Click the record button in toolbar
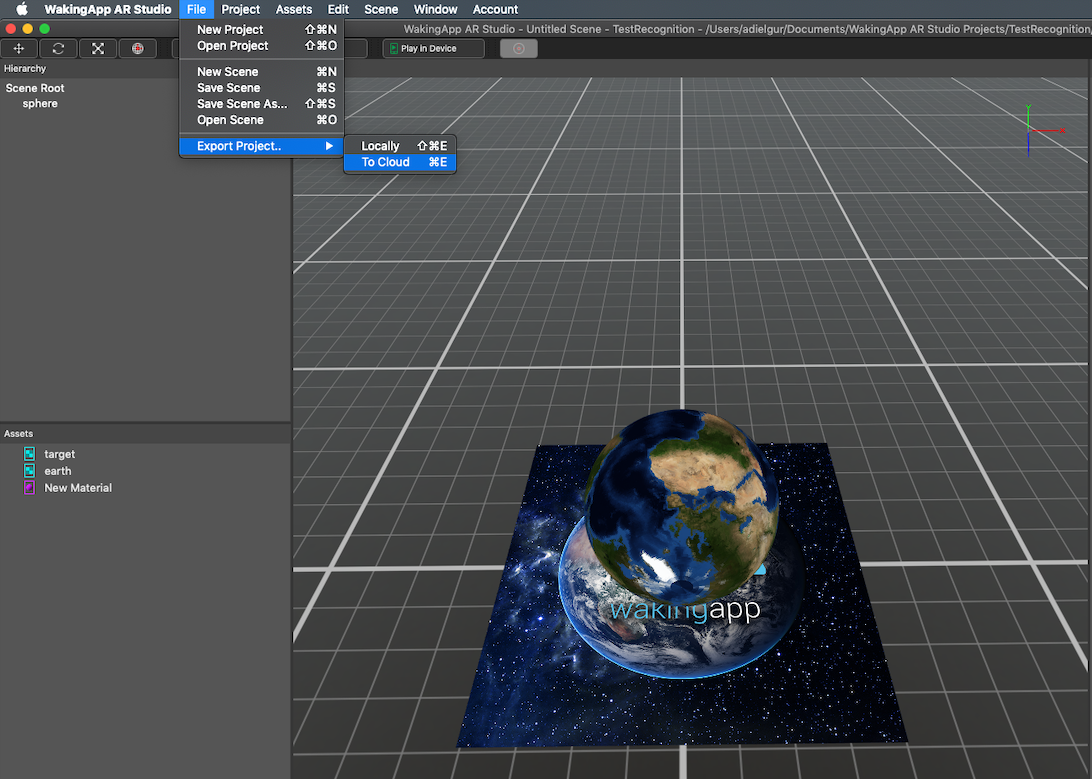 [518, 48]
